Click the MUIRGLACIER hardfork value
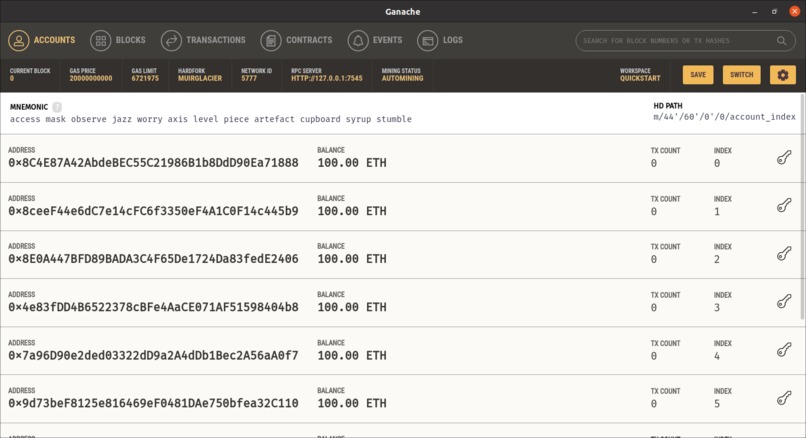Screen dimensions: 806x438 tap(200, 79)
